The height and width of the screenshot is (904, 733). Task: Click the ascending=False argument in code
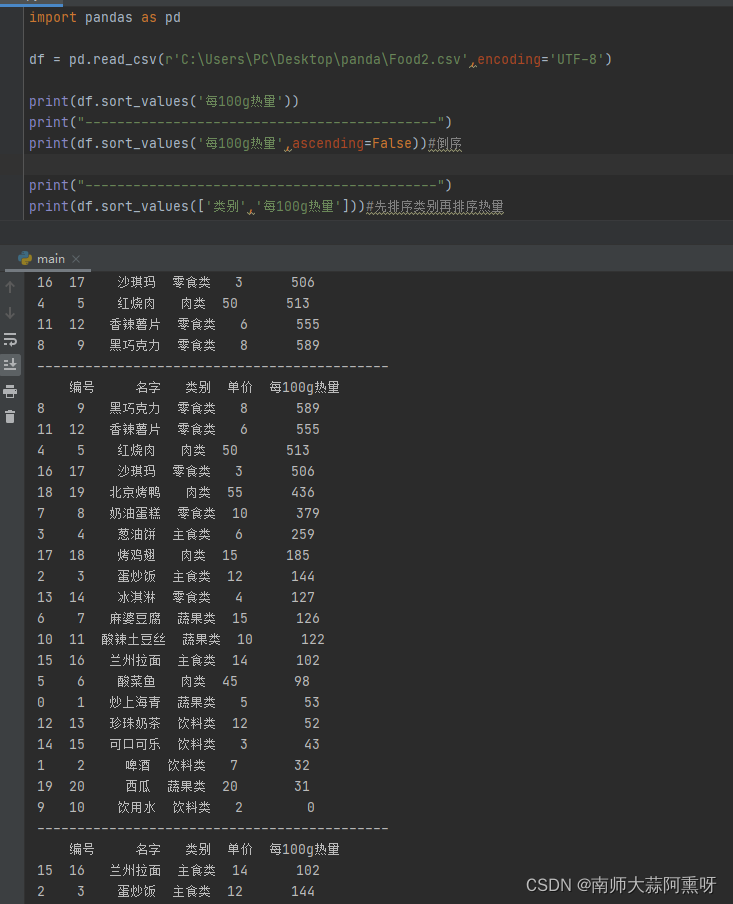[x=352, y=143]
